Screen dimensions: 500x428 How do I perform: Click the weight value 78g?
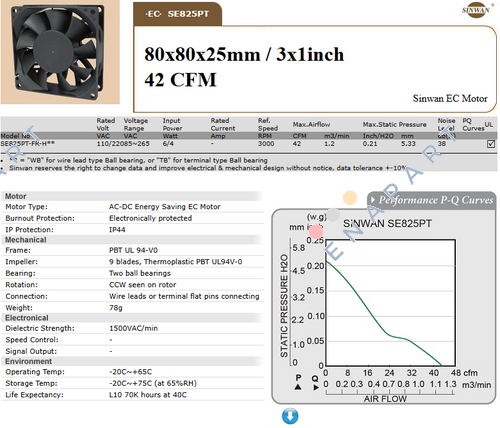click(116, 308)
